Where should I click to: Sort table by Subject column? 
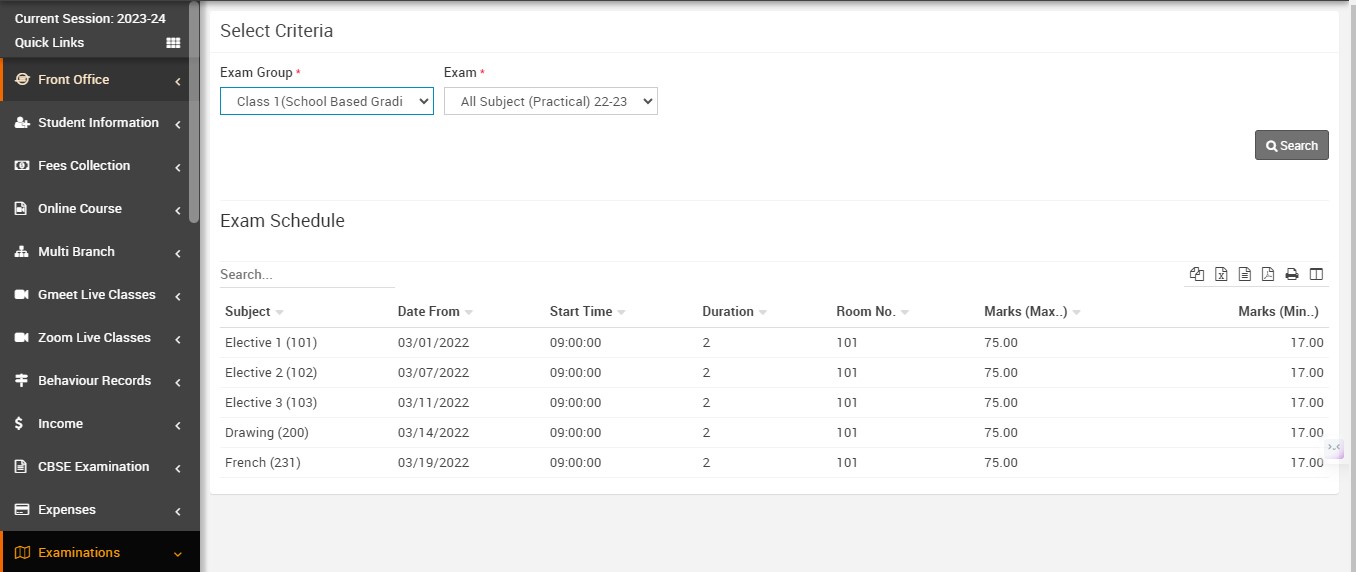pyautogui.click(x=248, y=312)
